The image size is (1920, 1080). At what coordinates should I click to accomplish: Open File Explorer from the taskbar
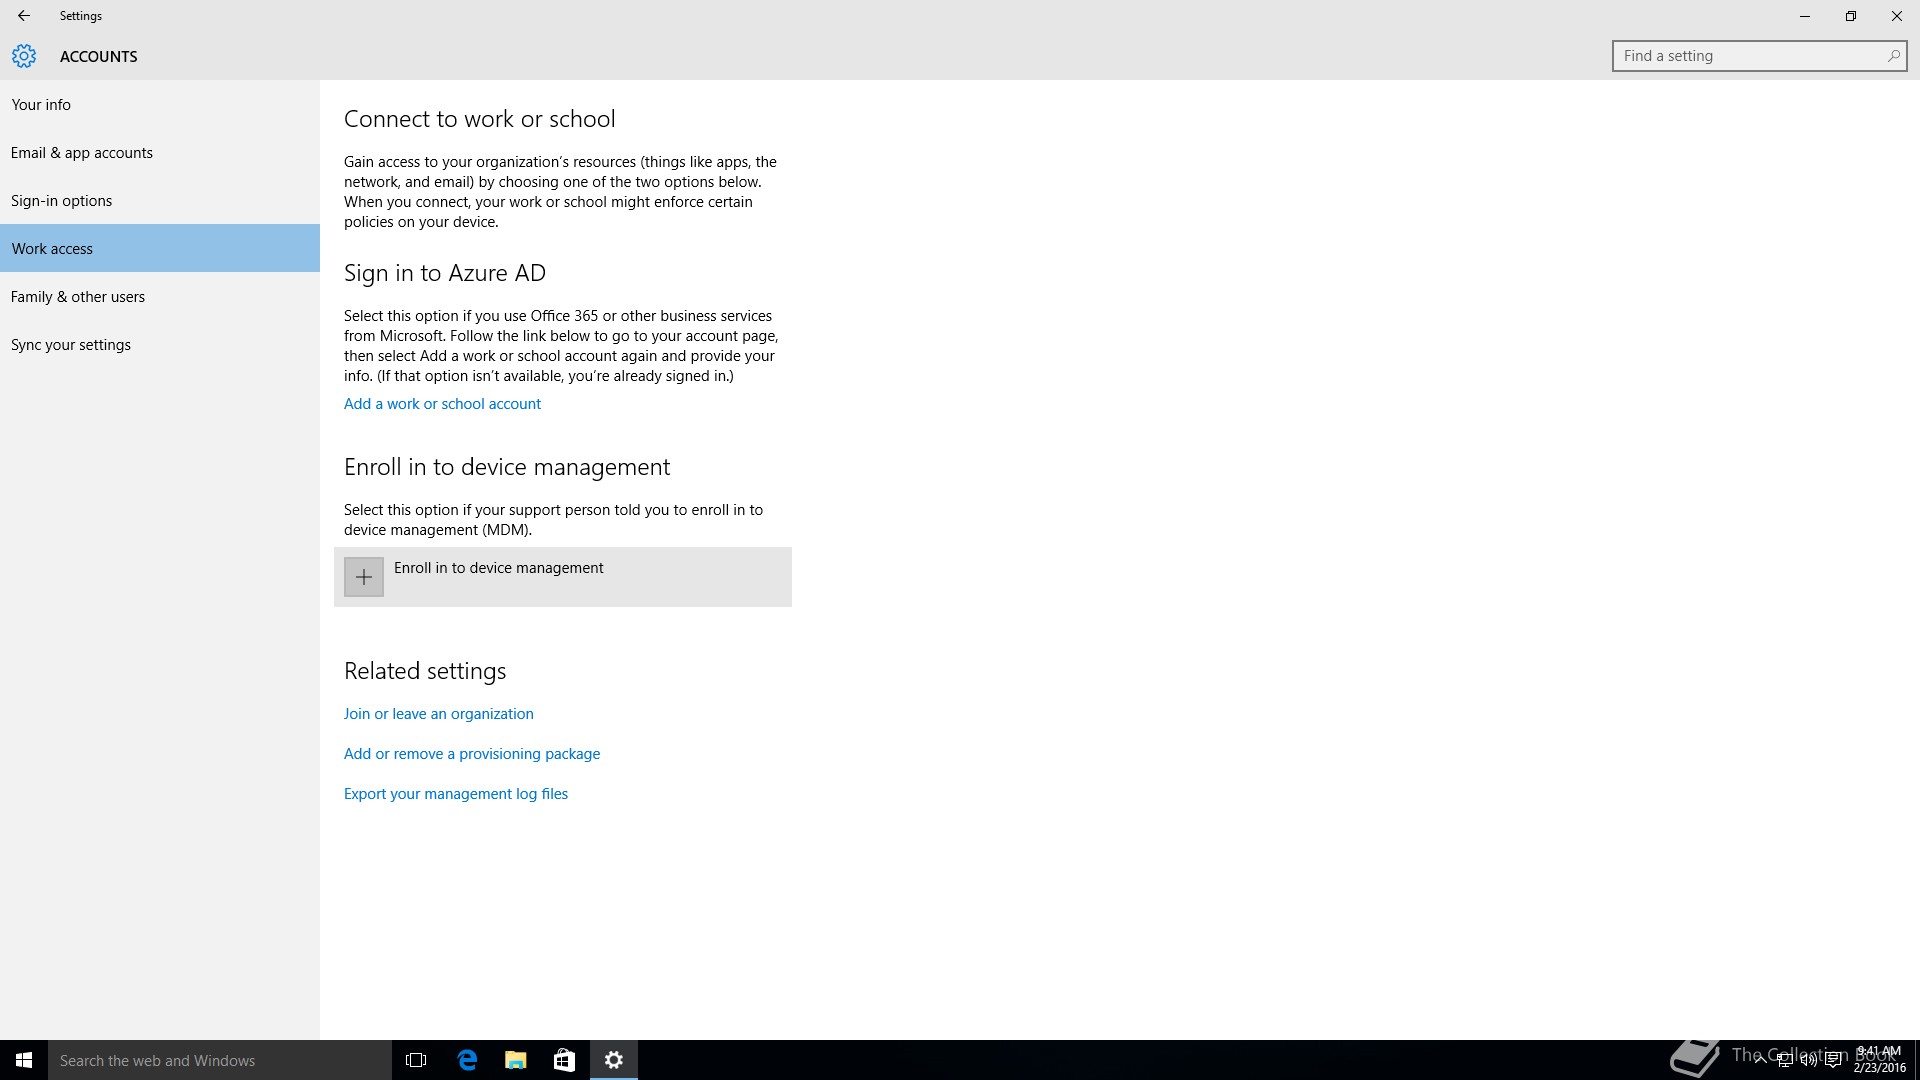pyautogui.click(x=516, y=1060)
